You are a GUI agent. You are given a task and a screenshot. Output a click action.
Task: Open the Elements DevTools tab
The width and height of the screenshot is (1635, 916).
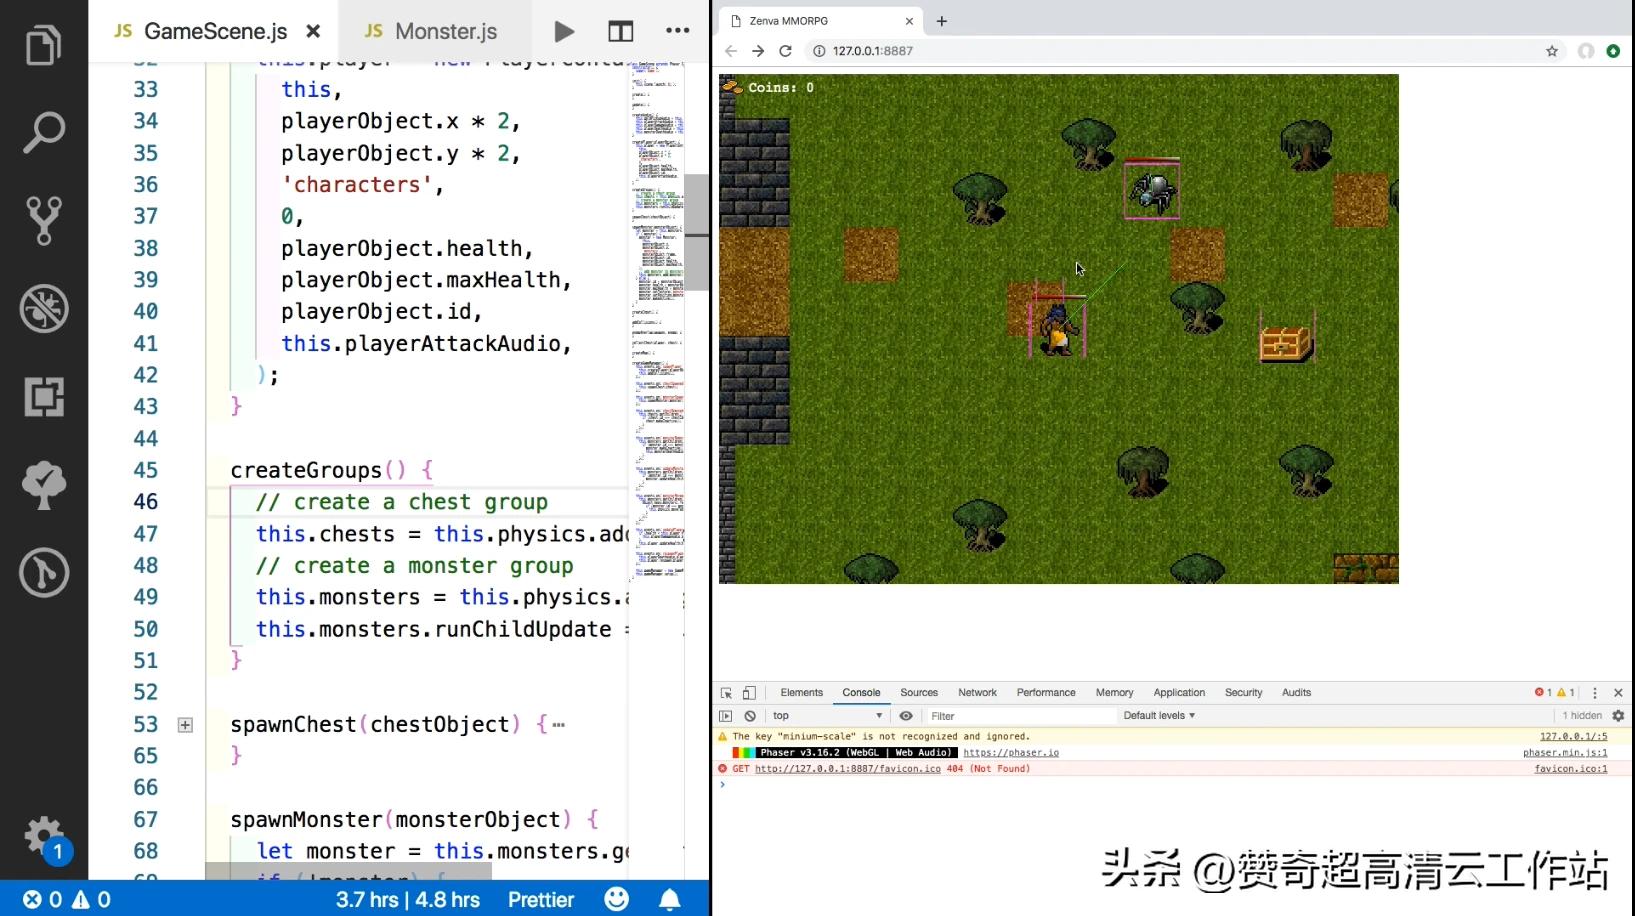point(802,693)
